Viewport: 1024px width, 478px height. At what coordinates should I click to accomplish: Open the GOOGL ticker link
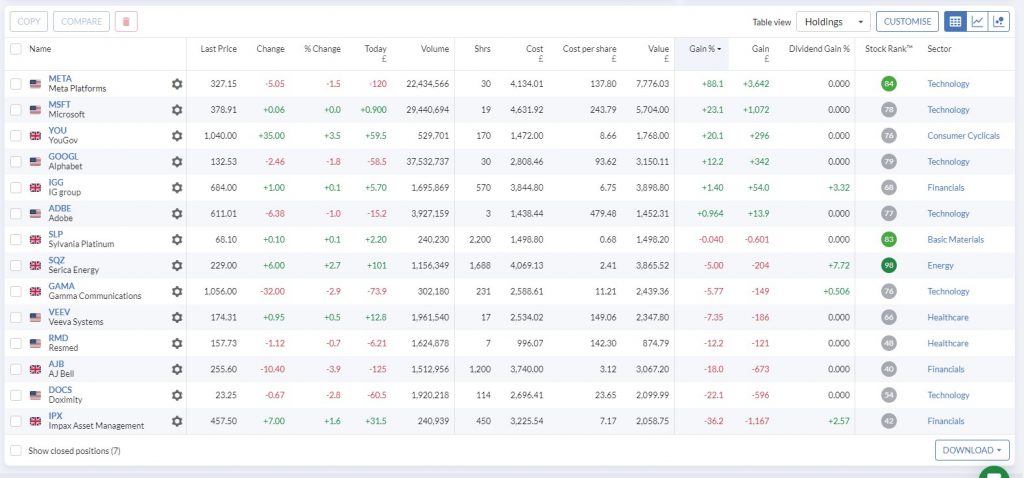(x=61, y=156)
